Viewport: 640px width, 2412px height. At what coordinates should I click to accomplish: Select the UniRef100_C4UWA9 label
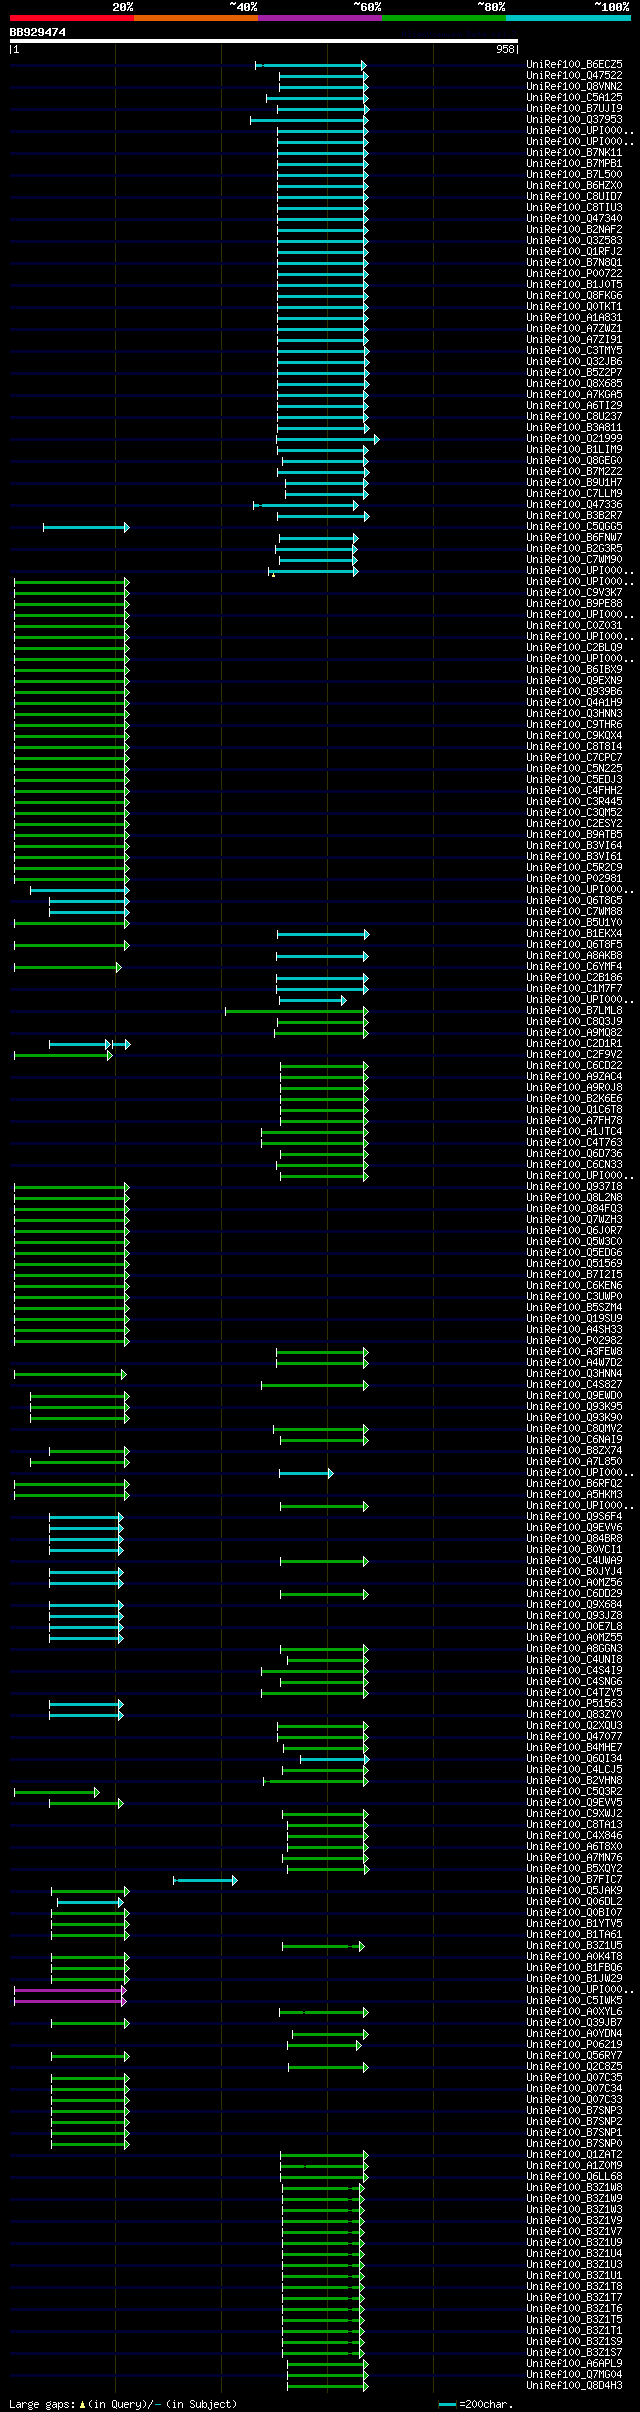point(574,1561)
